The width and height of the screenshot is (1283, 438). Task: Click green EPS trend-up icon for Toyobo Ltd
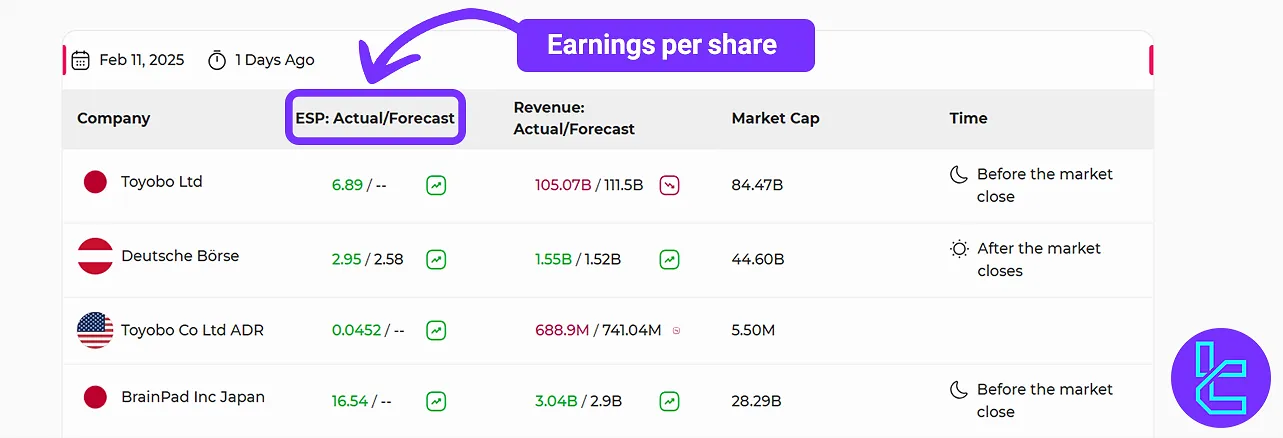pos(436,185)
